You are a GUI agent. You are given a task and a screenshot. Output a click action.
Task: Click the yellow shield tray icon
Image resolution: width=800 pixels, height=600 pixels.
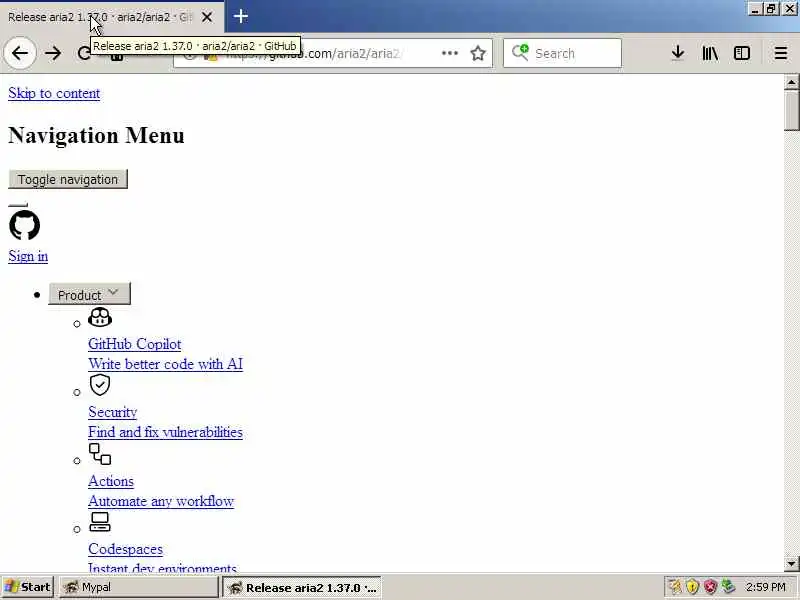(x=692, y=587)
